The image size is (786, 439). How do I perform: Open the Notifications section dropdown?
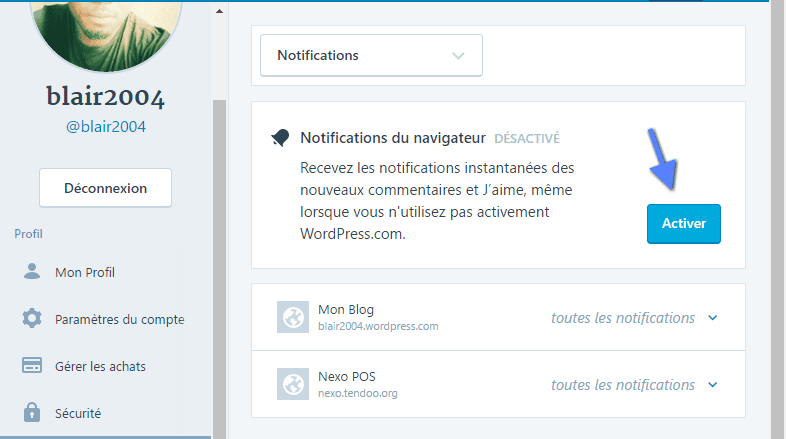click(x=371, y=55)
